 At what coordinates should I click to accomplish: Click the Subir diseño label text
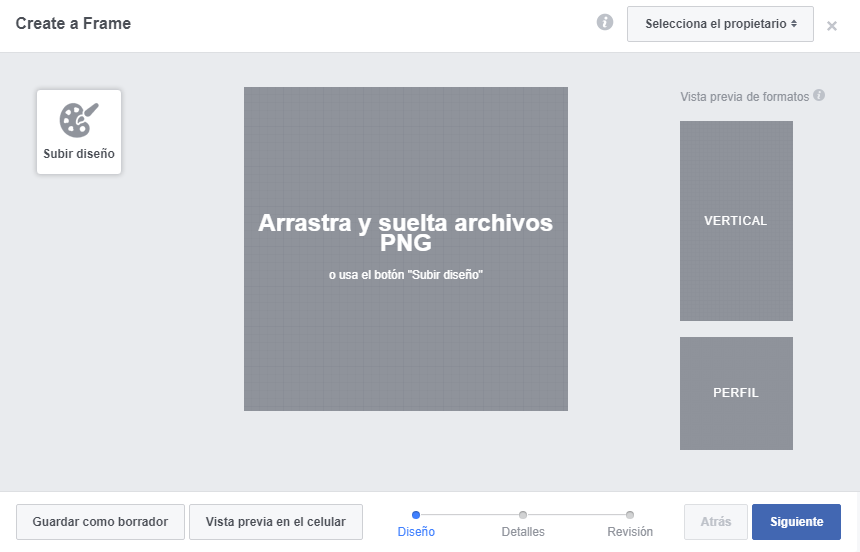pos(79,155)
